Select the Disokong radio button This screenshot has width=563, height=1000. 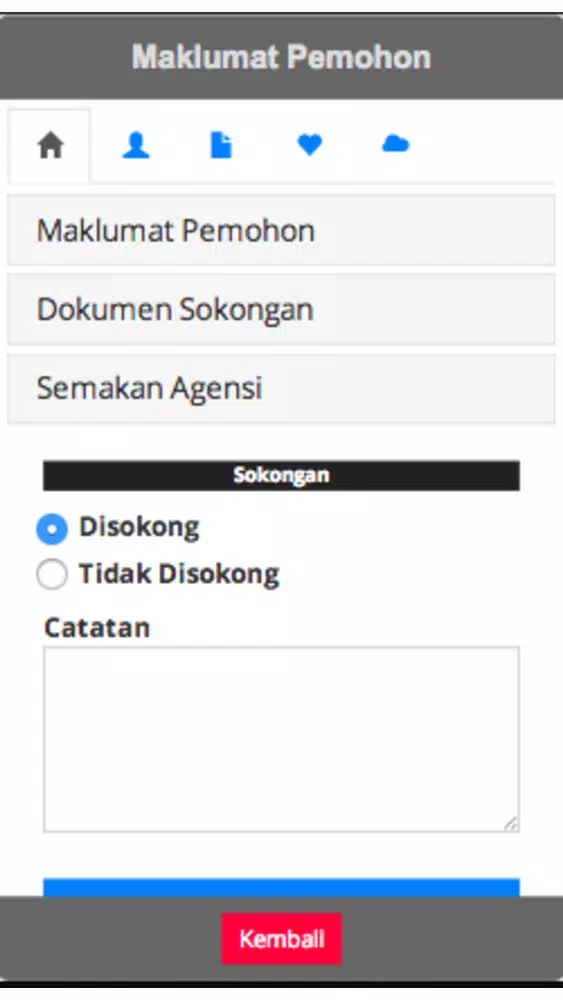[x=52, y=529]
